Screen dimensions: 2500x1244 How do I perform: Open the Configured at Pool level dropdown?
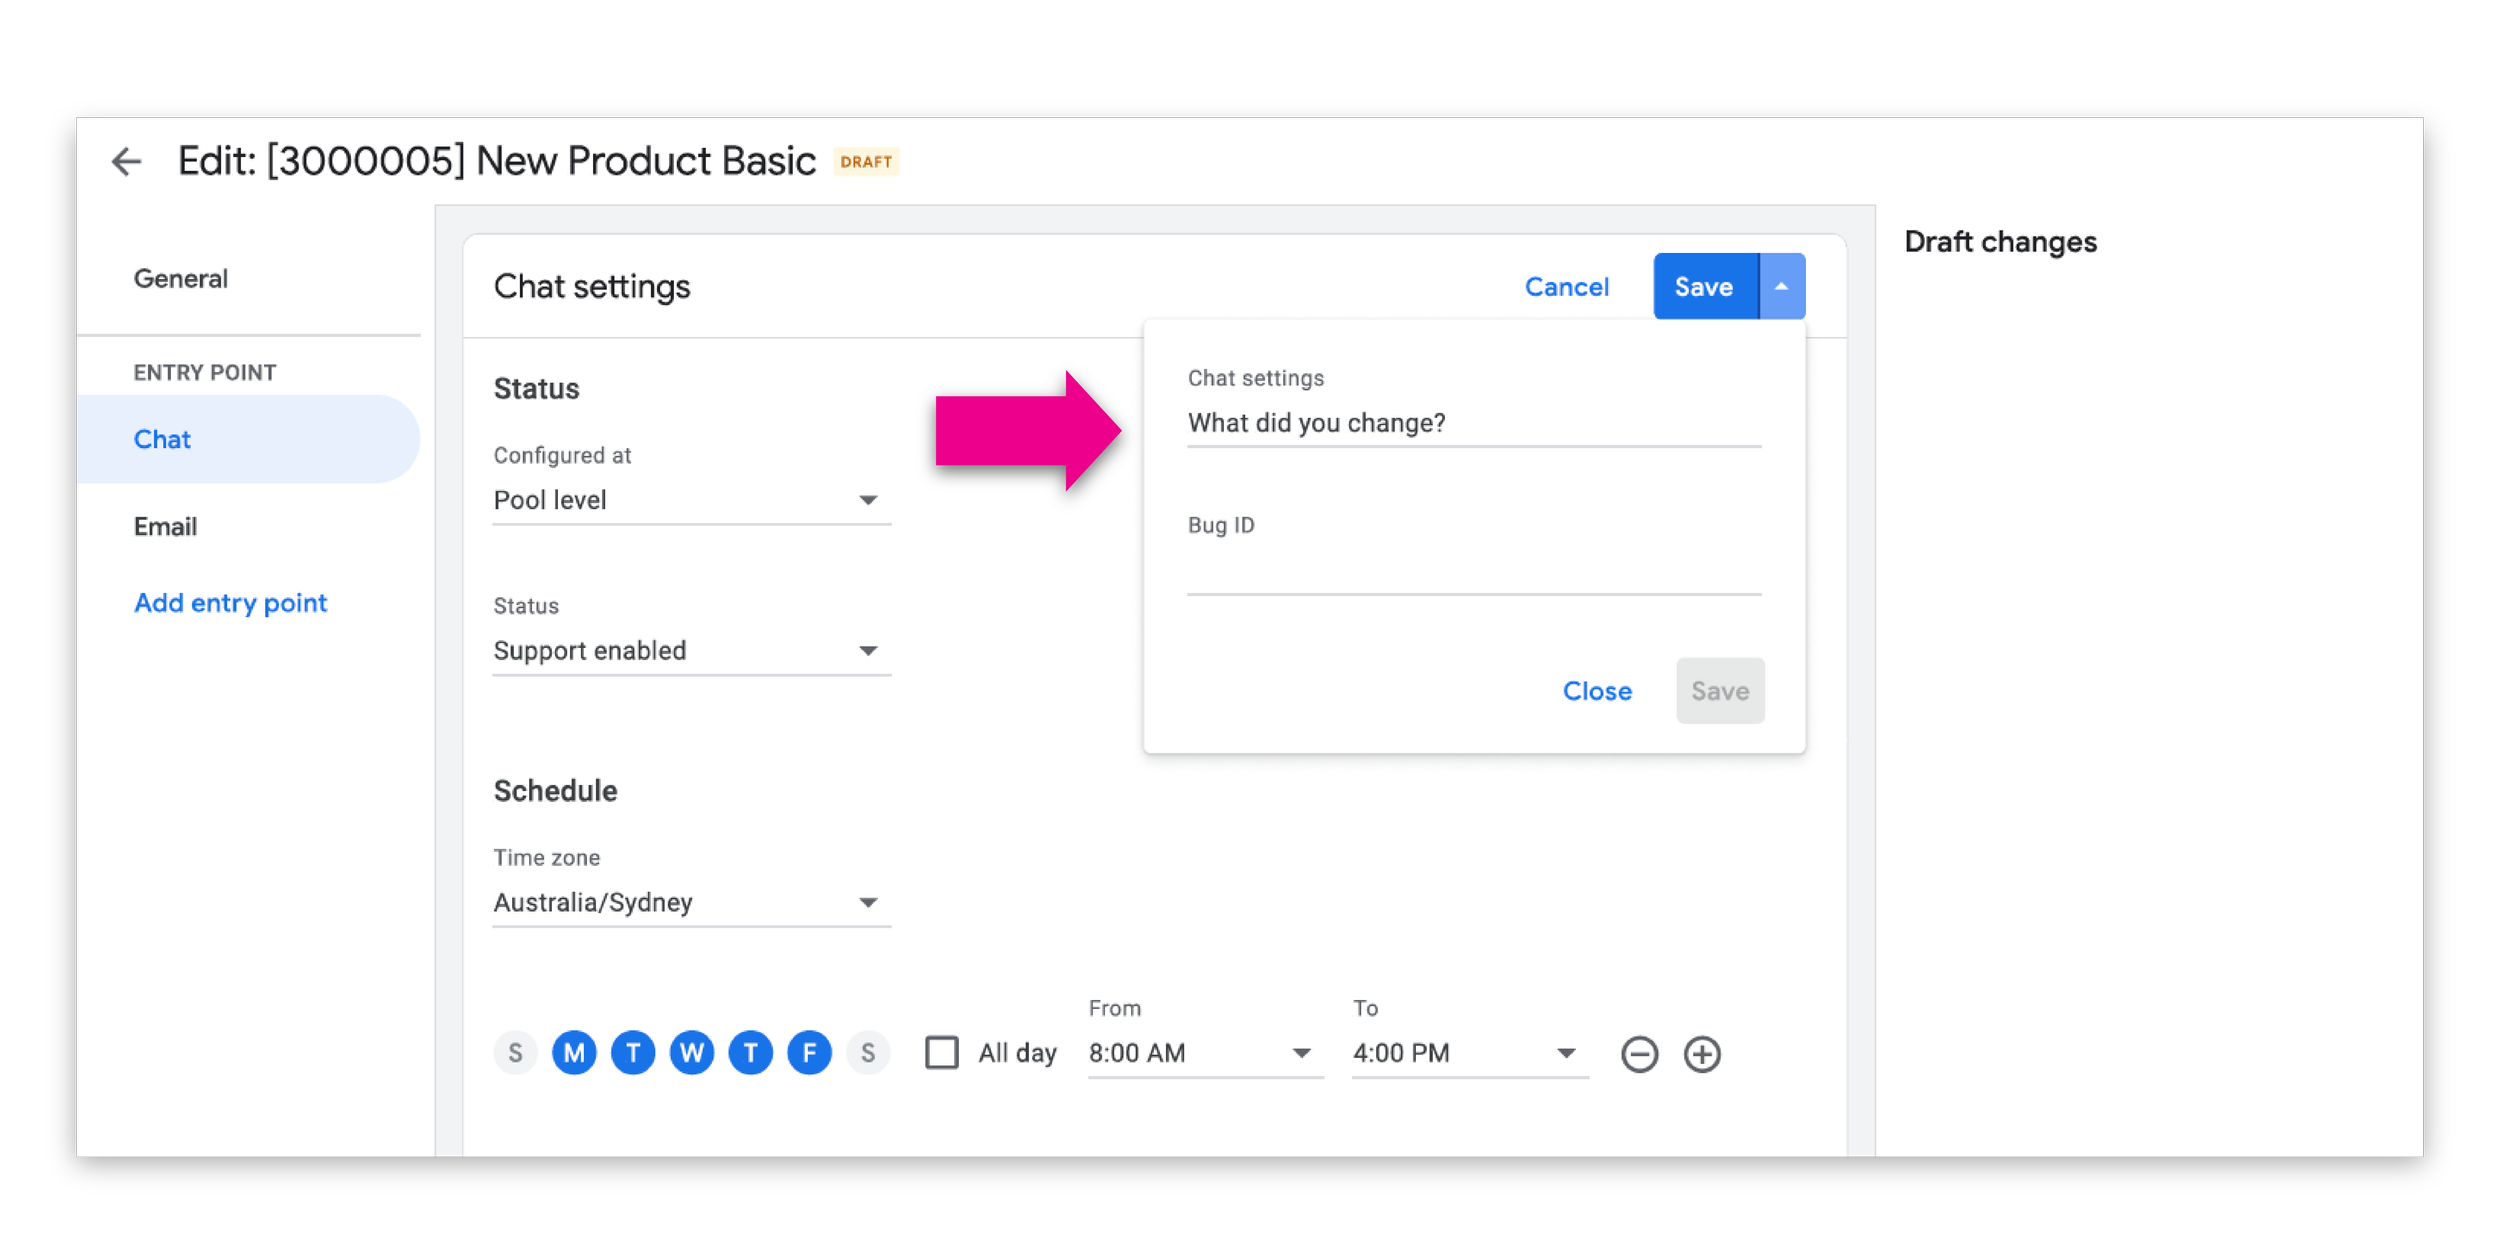click(x=690, y=500)
